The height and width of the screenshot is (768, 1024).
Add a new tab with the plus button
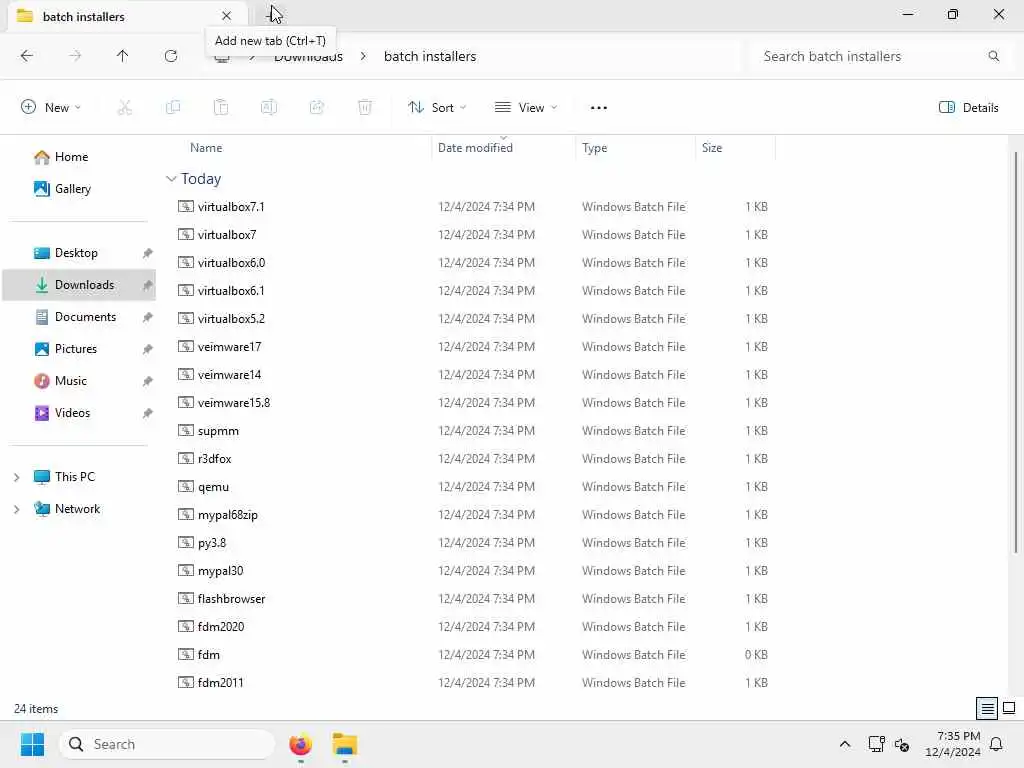pos(273,15)
